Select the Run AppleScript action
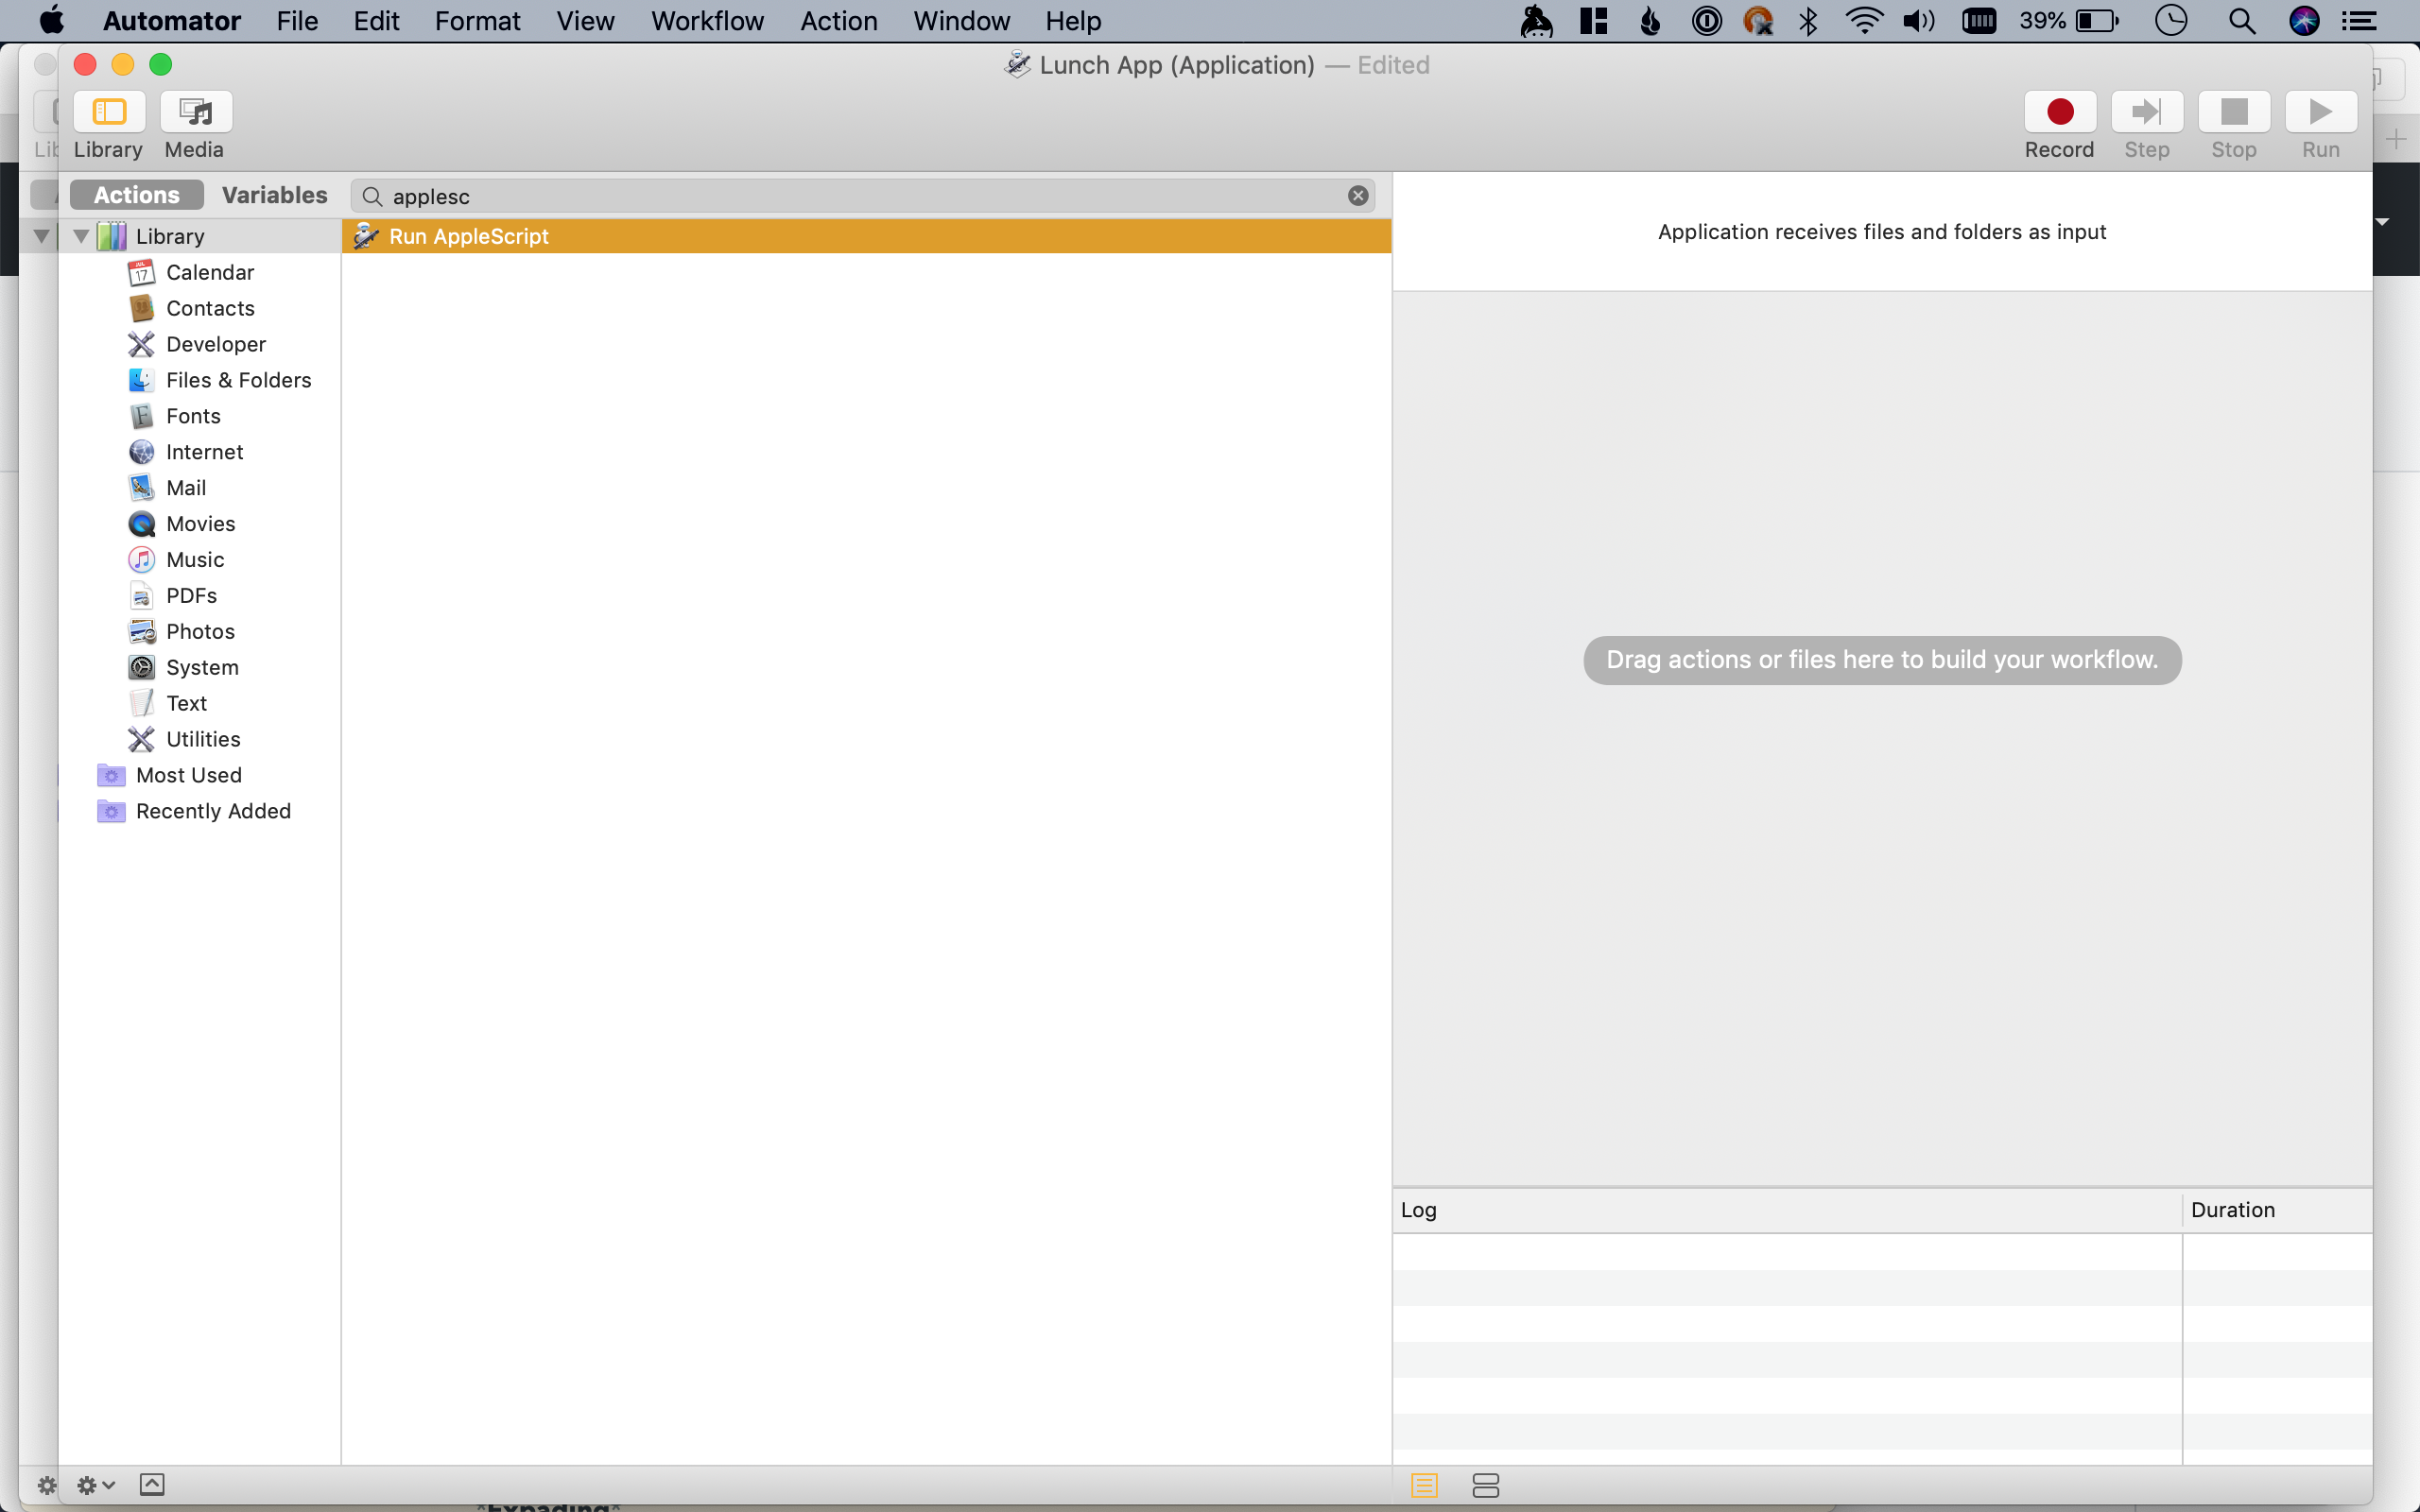 click(866, 236)
